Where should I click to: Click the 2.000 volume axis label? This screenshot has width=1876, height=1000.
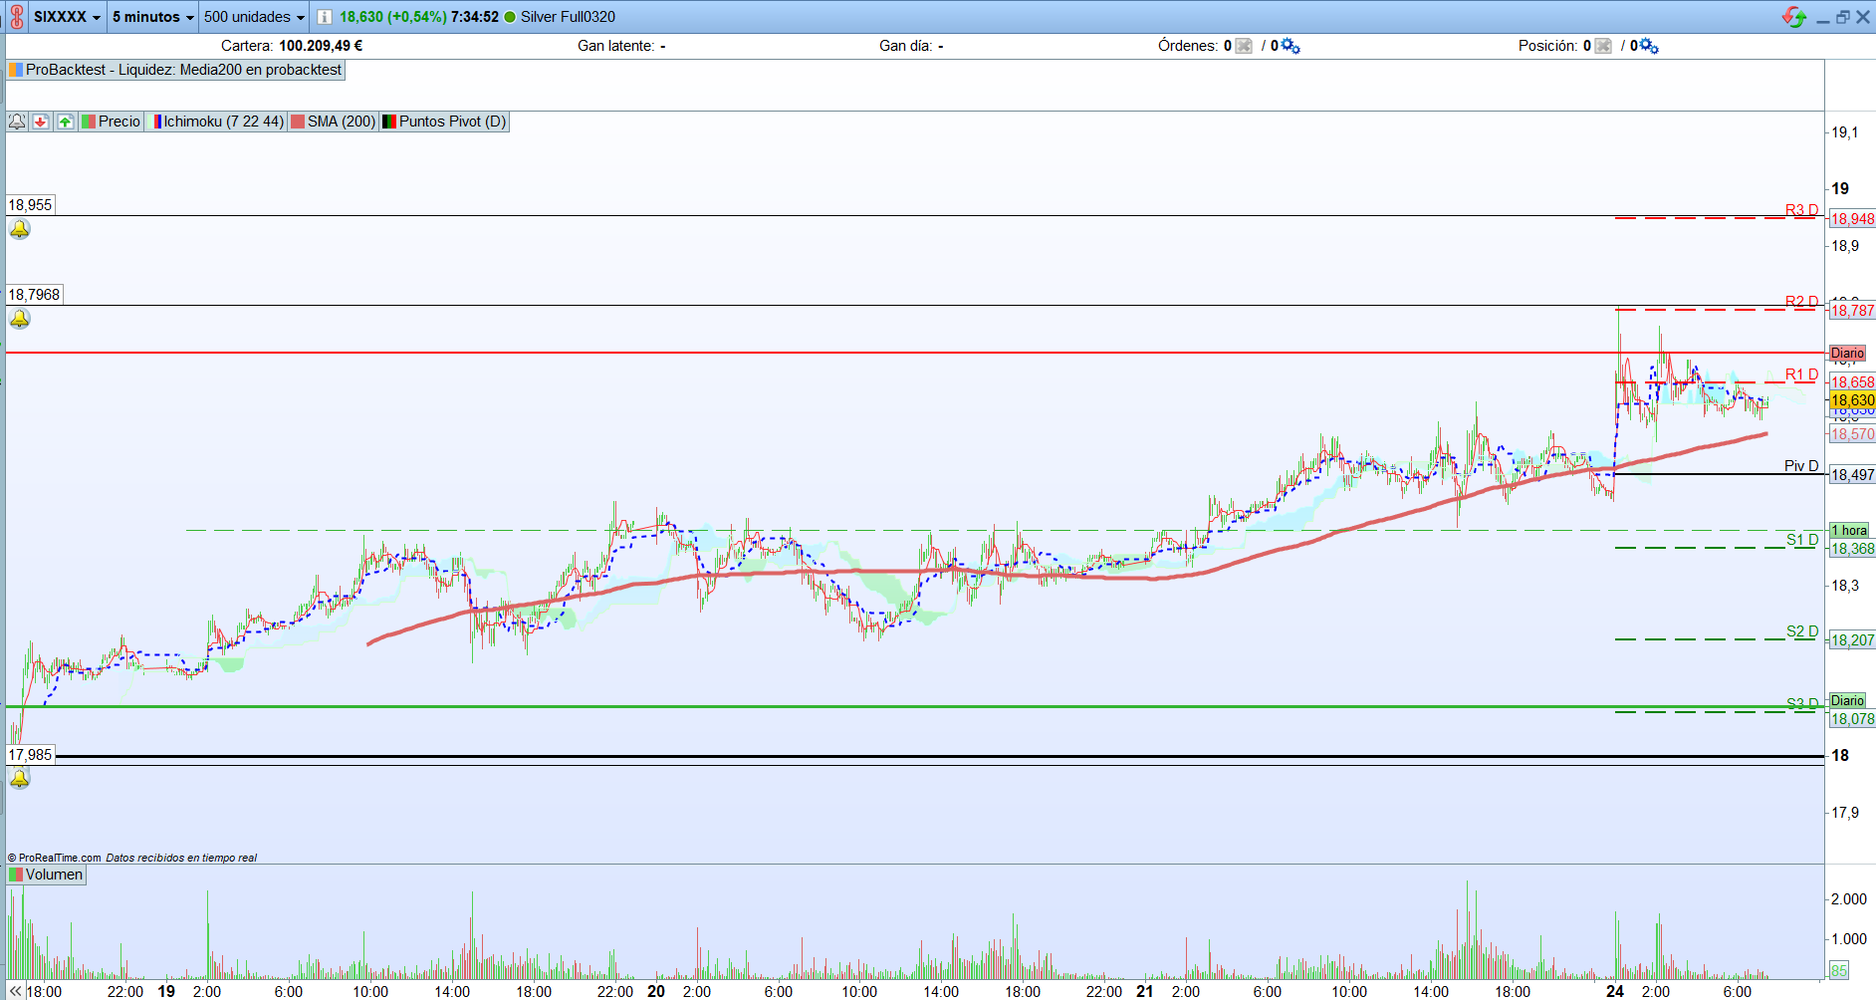tap(1849, 899)
